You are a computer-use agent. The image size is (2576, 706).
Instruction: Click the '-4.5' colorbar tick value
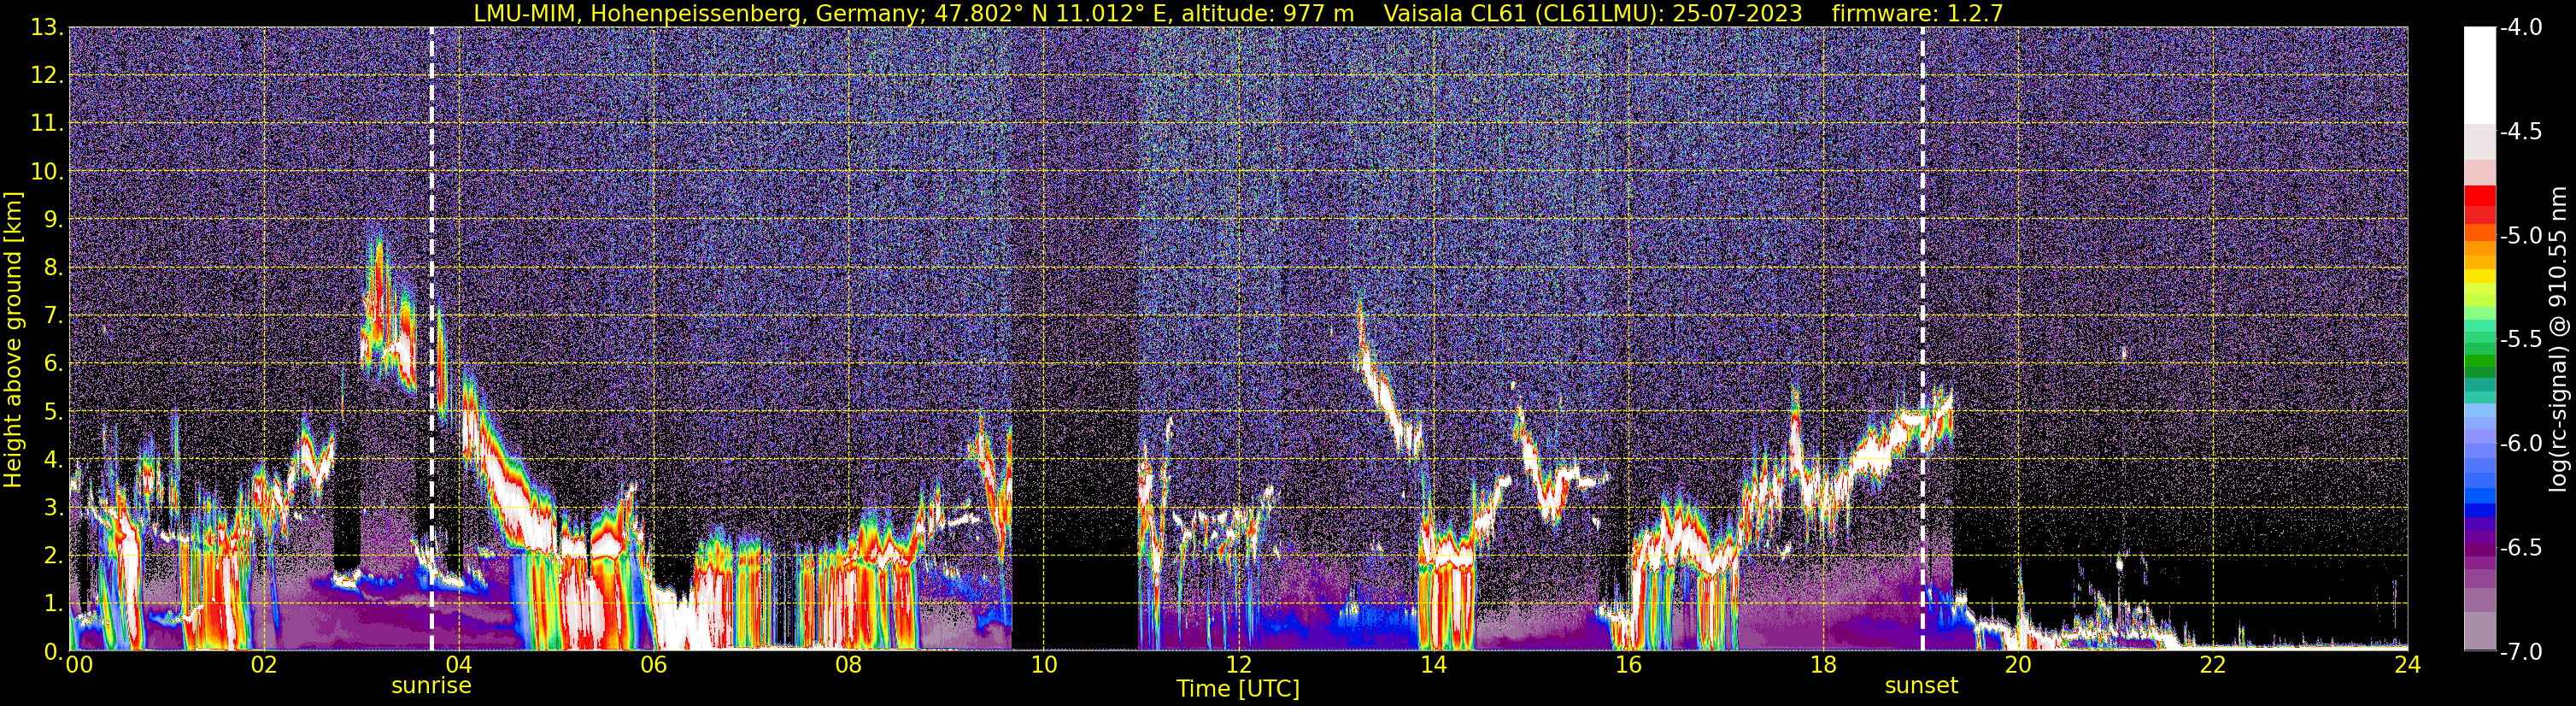pos(2520,132)
